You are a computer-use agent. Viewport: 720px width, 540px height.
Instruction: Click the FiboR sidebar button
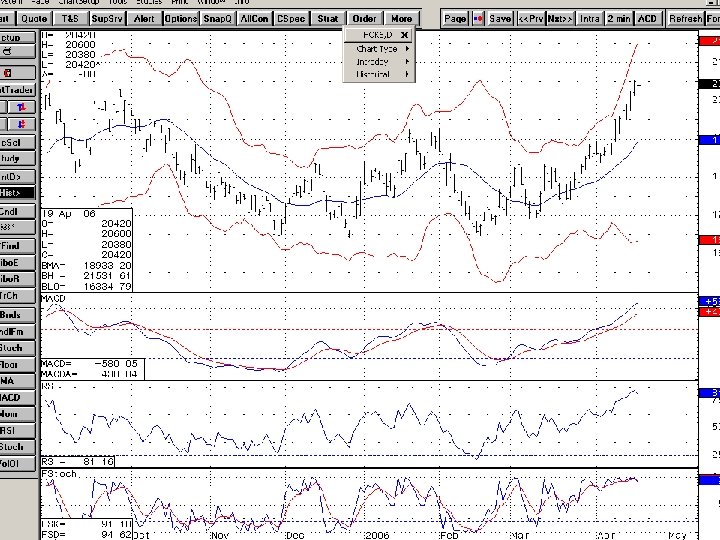pyautogui.click(x=17, y=279)
